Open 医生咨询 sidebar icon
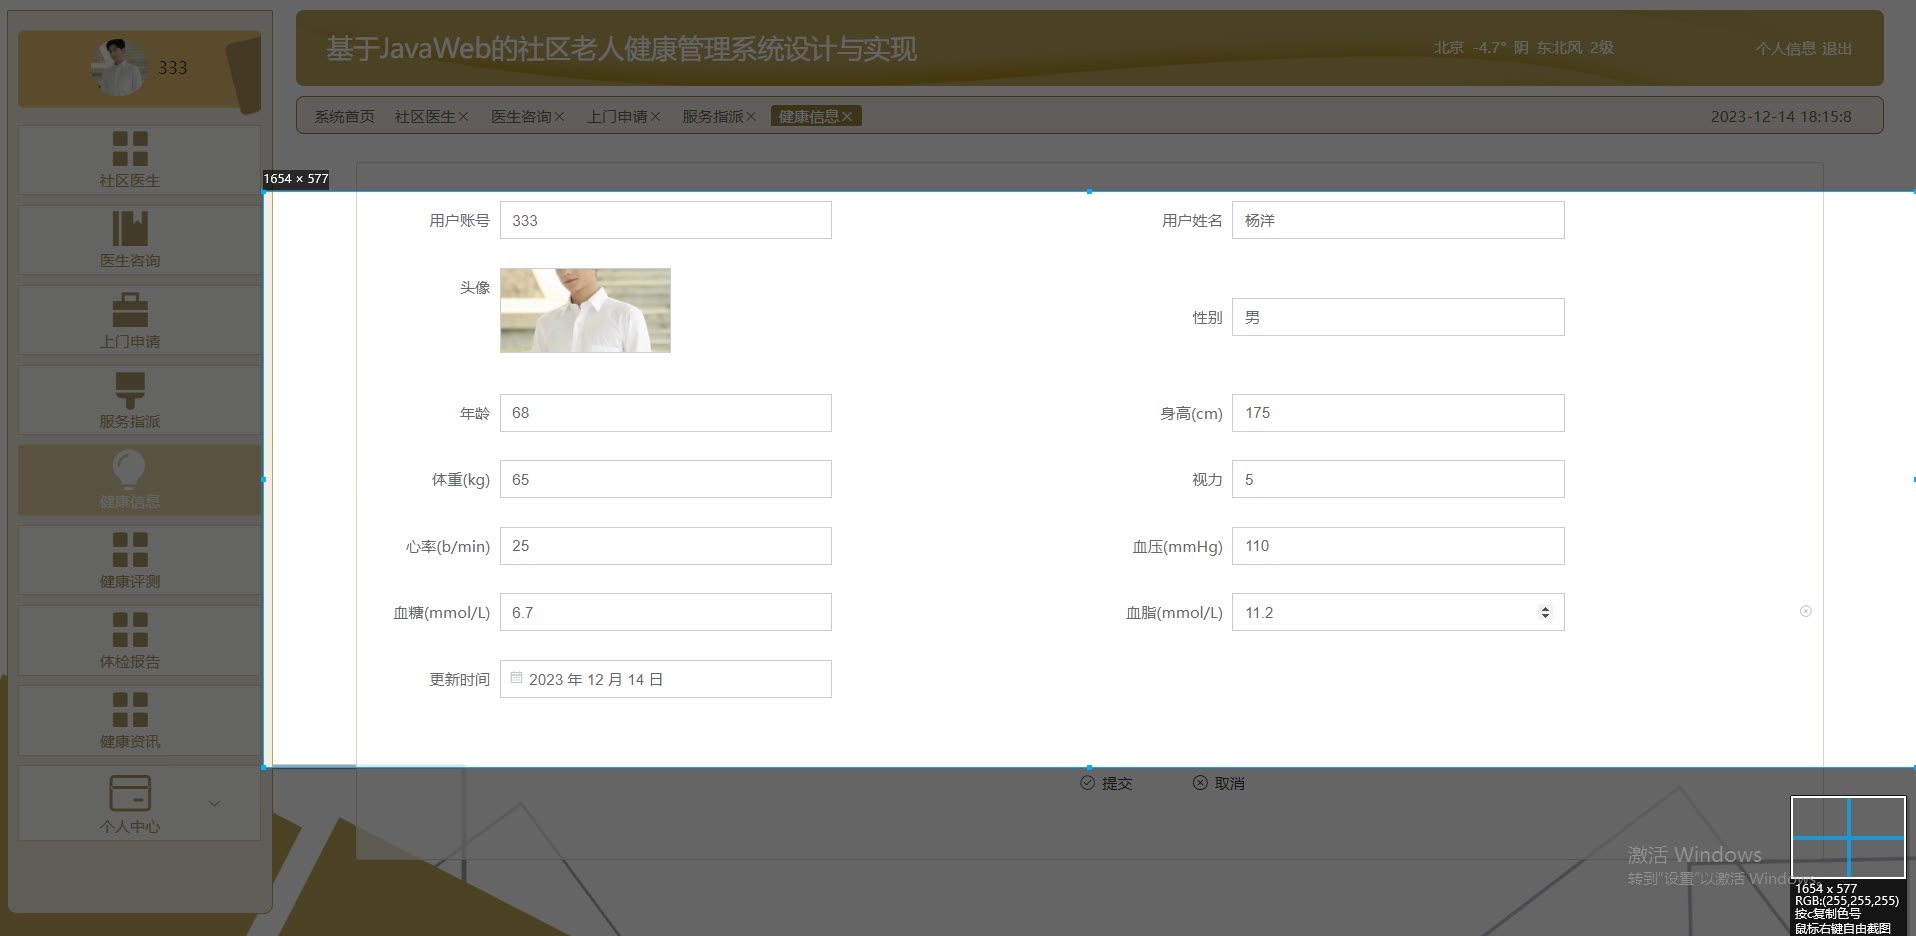Image resolution: width=1916 pixels, height=936 pixels. coord(130,228)
